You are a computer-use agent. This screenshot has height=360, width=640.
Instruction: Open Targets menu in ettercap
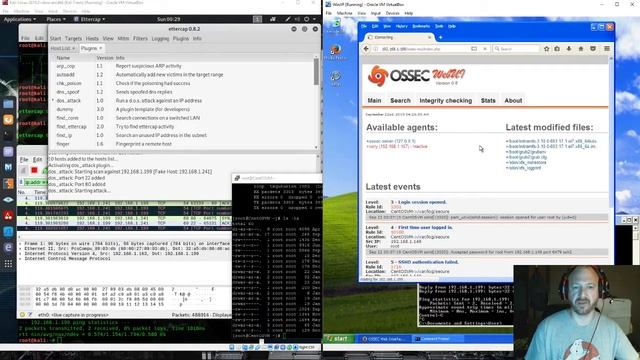[73, 38]
